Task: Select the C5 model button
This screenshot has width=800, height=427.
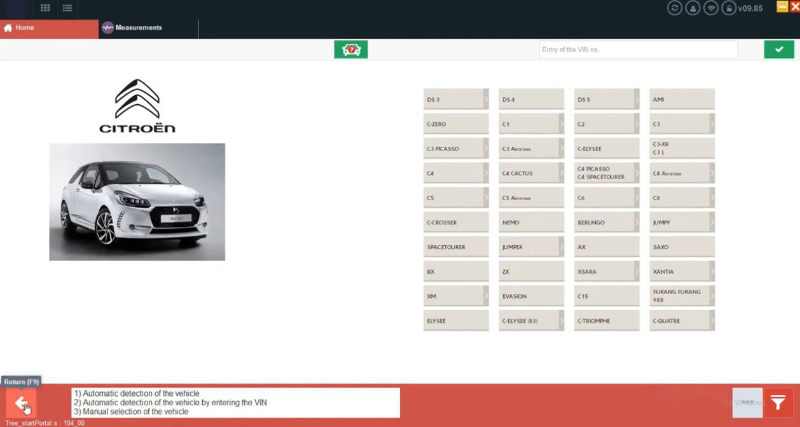Action: tap(456, 197)
